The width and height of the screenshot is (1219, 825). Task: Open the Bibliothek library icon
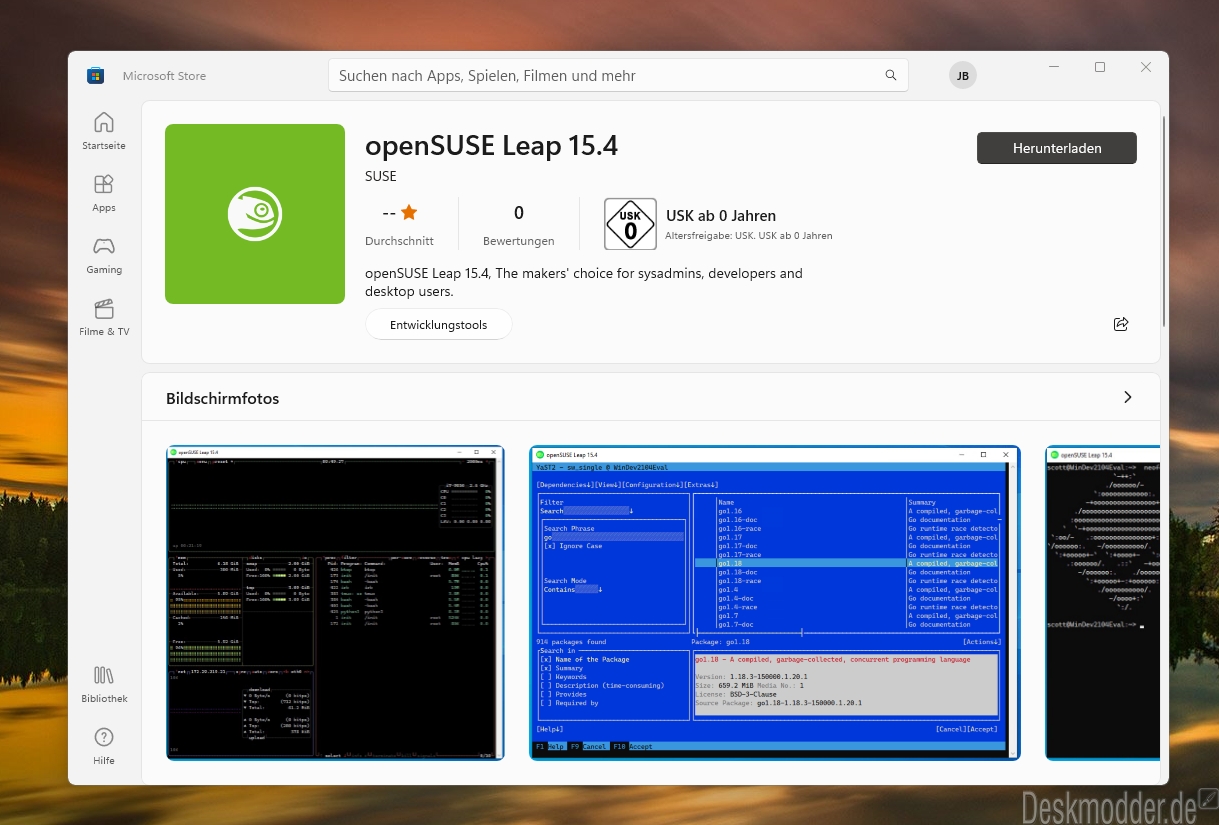104,684
